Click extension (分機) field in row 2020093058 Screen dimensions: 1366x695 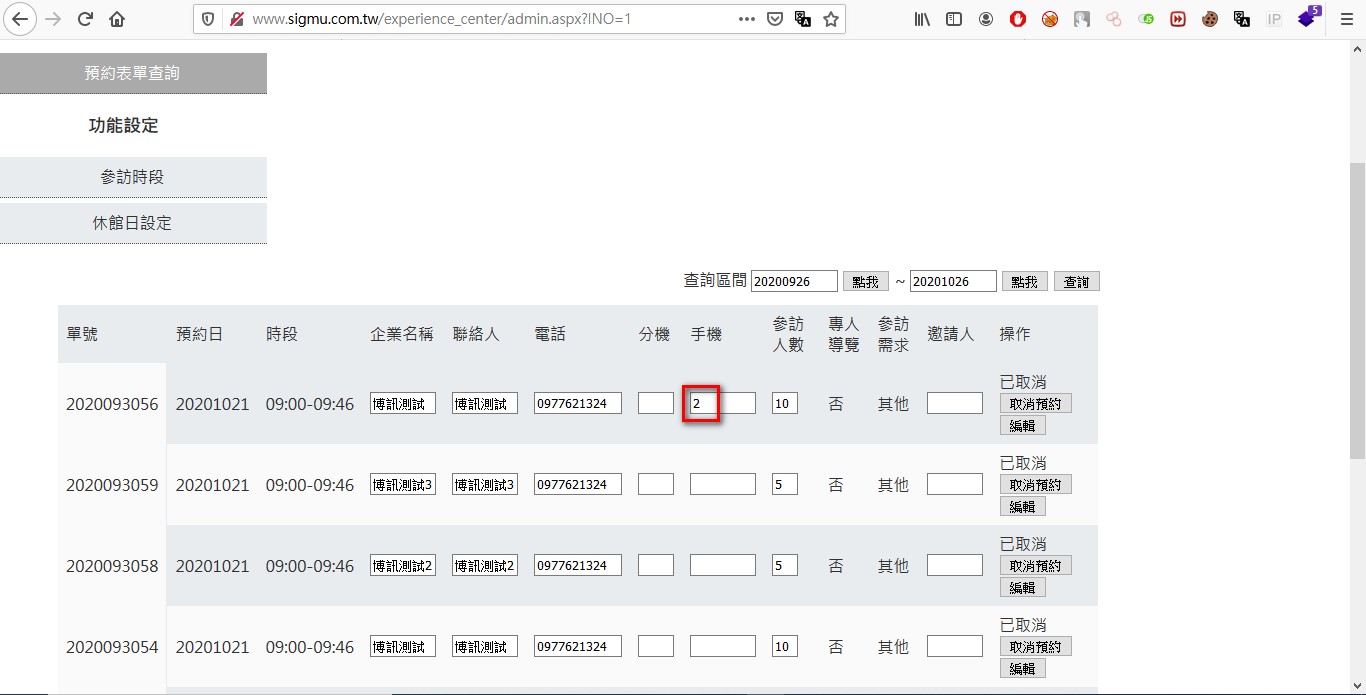656,565
